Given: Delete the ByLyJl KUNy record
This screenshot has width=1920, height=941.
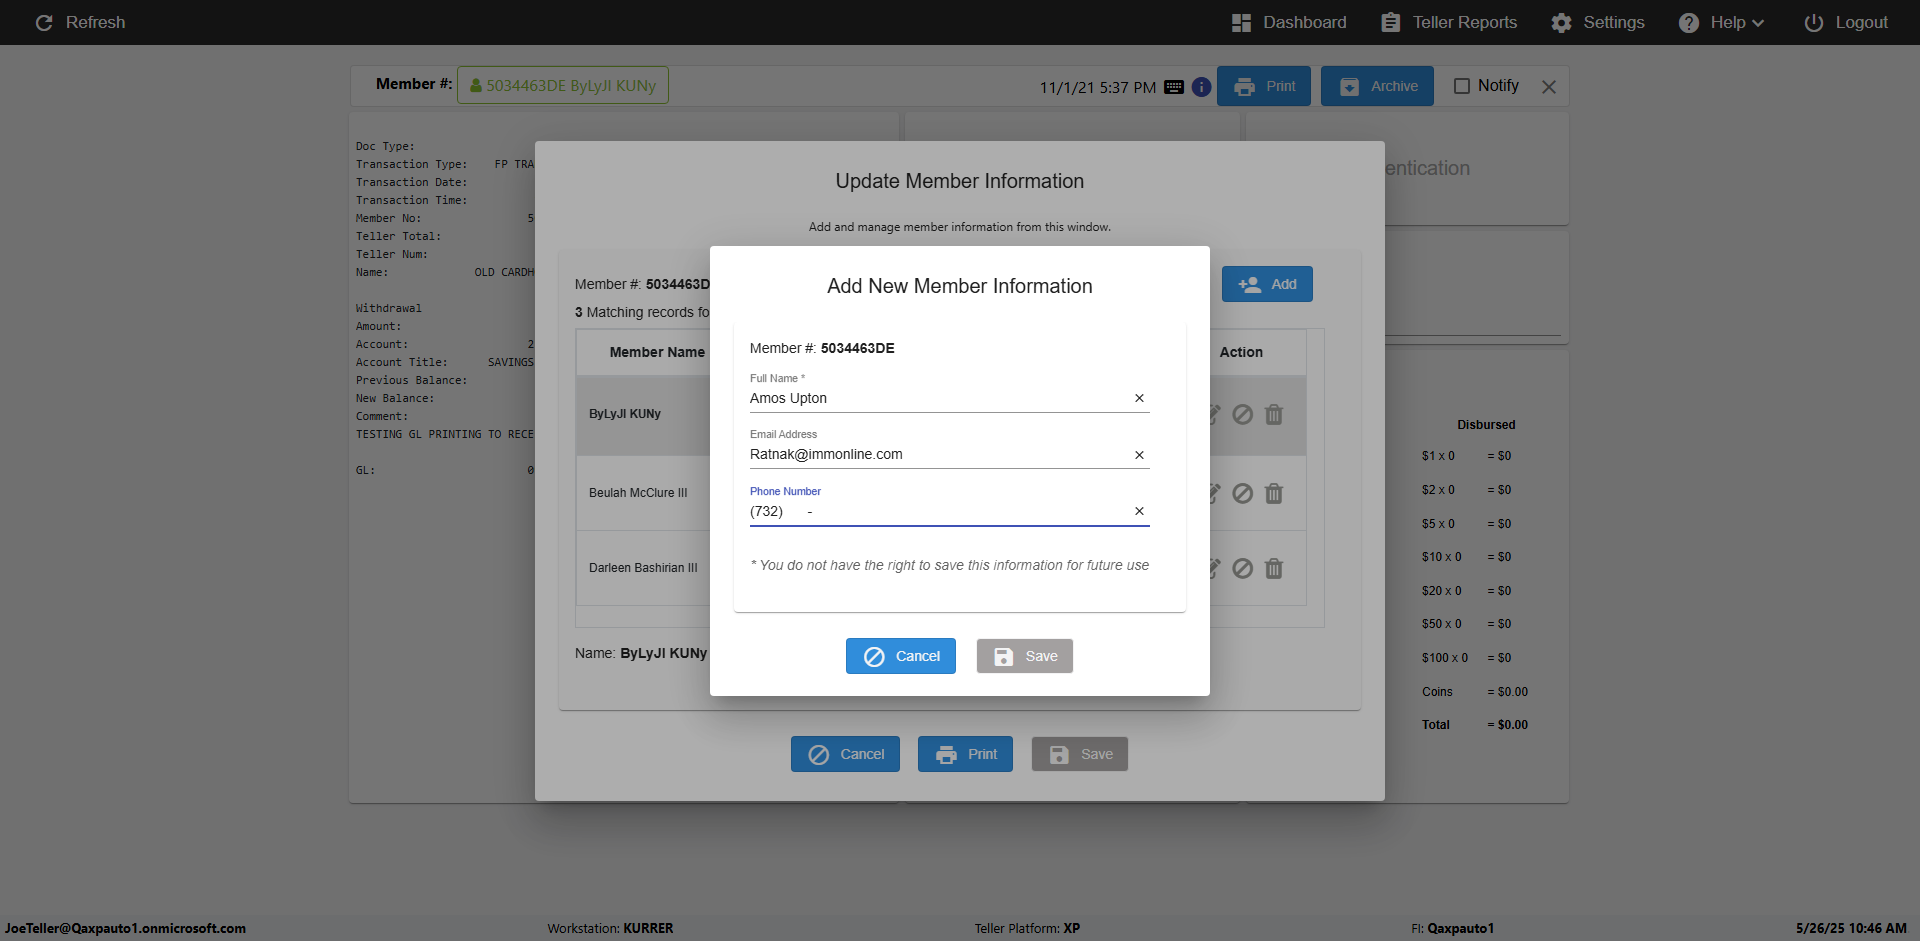Looking at the screenshot, I should coord(1274,414).
